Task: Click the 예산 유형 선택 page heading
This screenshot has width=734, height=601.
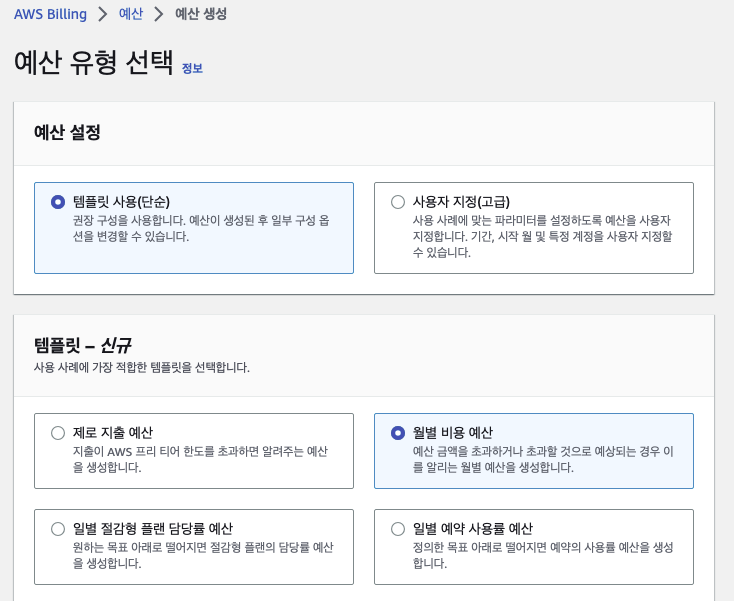Action: click(x=94, y=62)
